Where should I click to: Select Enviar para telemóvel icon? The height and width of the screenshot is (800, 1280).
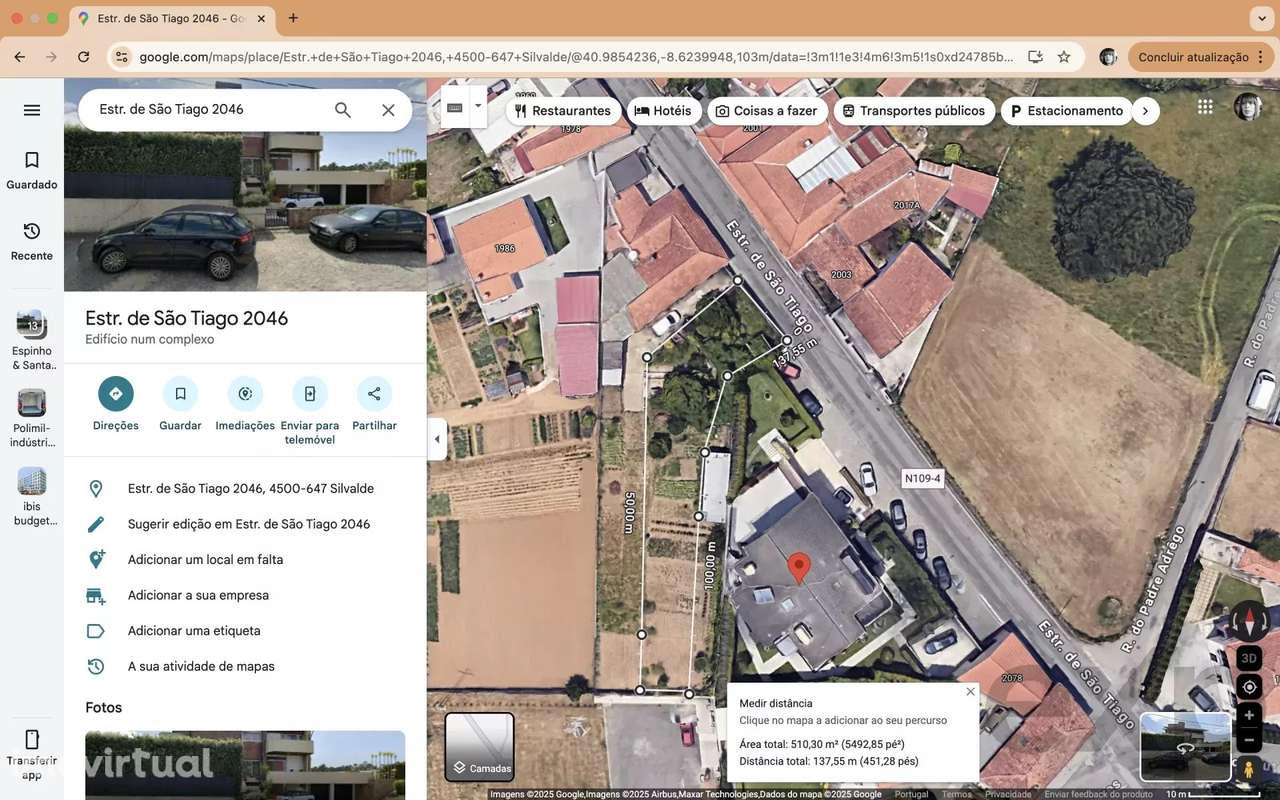[310, 393]
